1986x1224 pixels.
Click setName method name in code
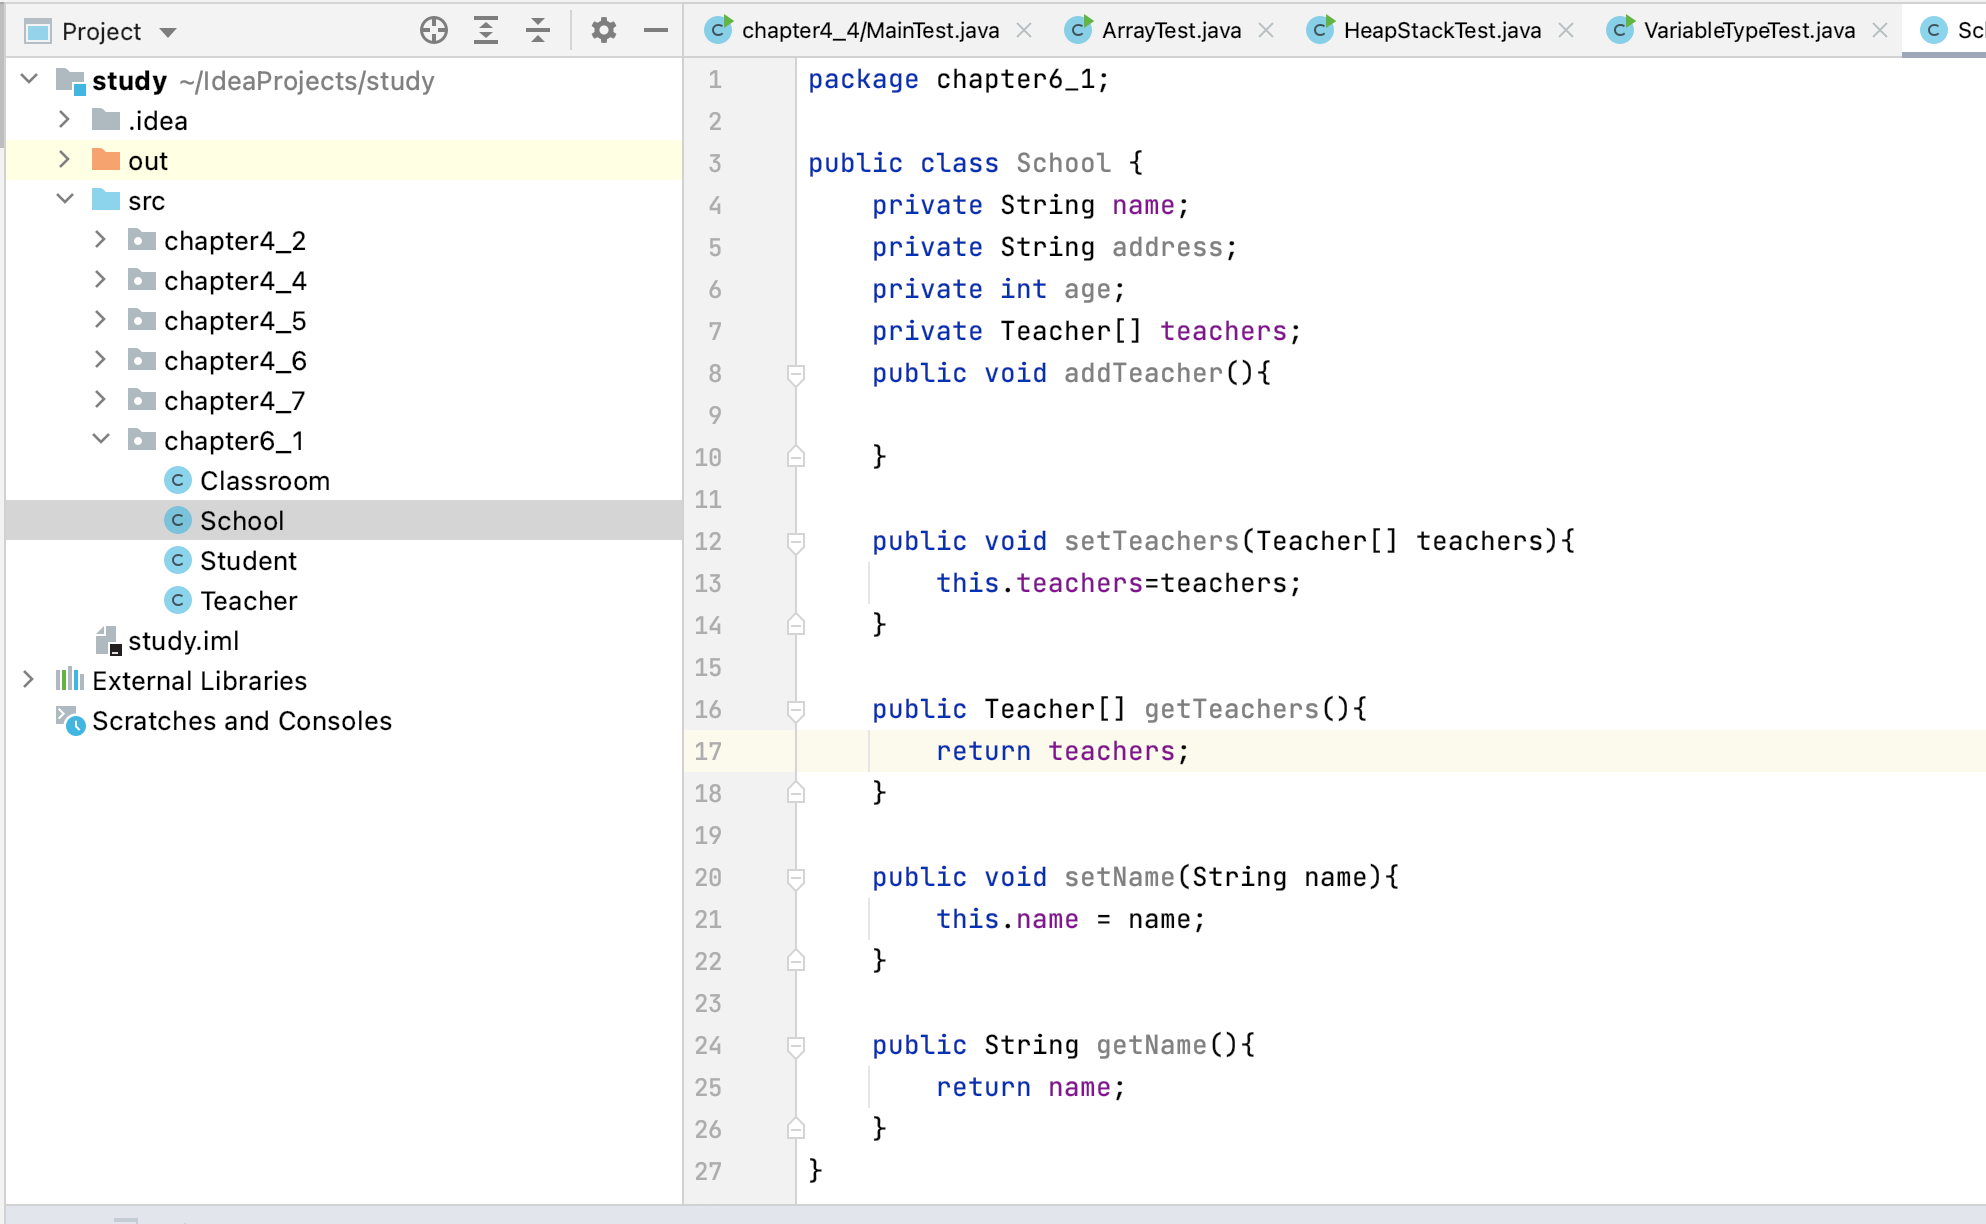pos(1119,877)
